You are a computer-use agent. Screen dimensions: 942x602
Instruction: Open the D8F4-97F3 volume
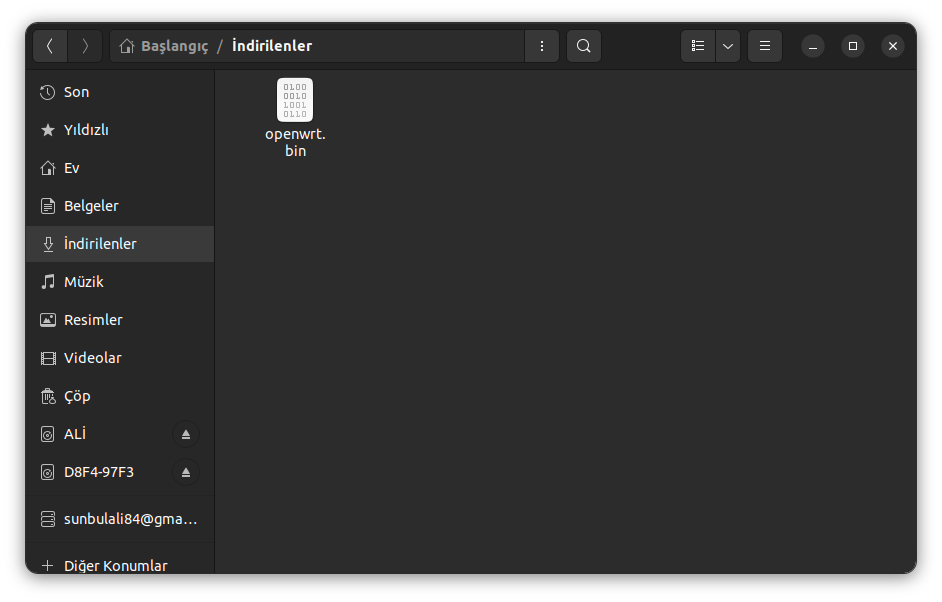(99, 472)
